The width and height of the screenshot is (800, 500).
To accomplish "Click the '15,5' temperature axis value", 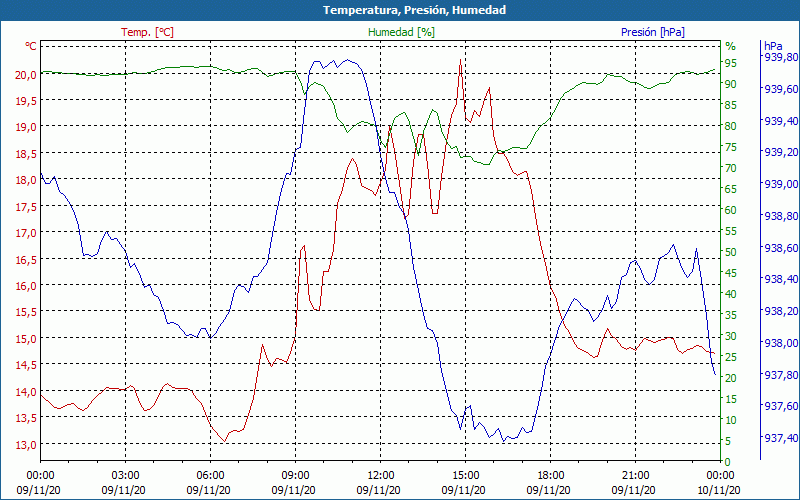I will [26, 312].
